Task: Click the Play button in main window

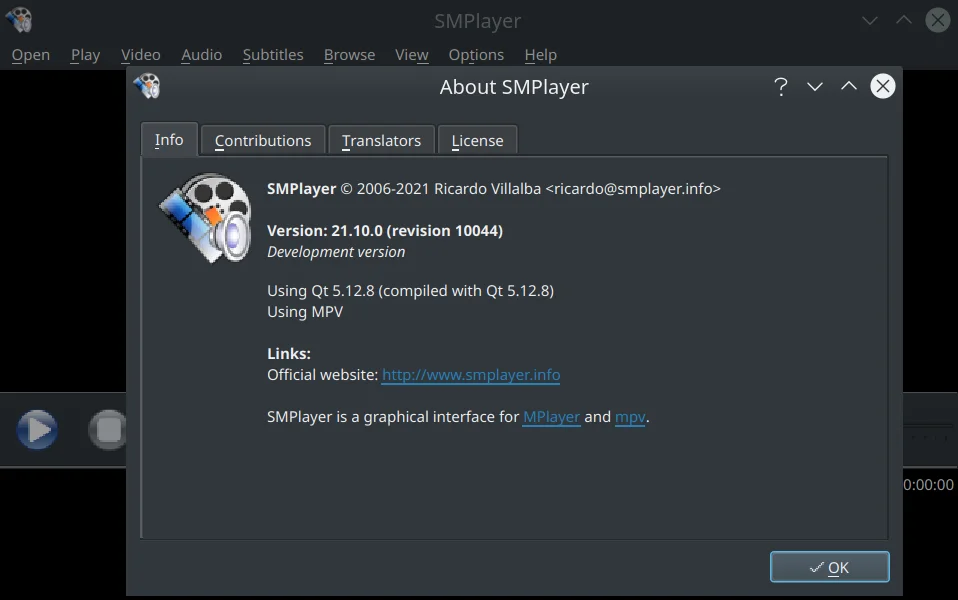Action: (37, 430)
